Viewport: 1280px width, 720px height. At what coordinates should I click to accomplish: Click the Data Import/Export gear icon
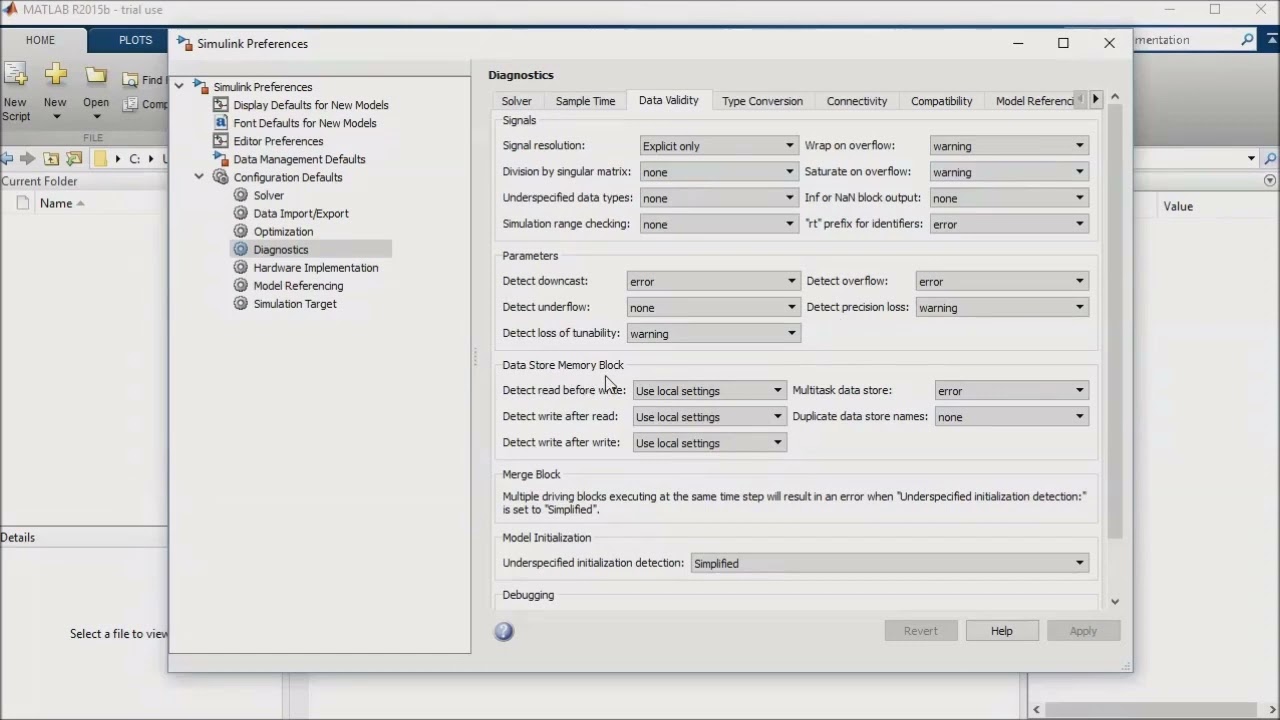tap(240, 213)
